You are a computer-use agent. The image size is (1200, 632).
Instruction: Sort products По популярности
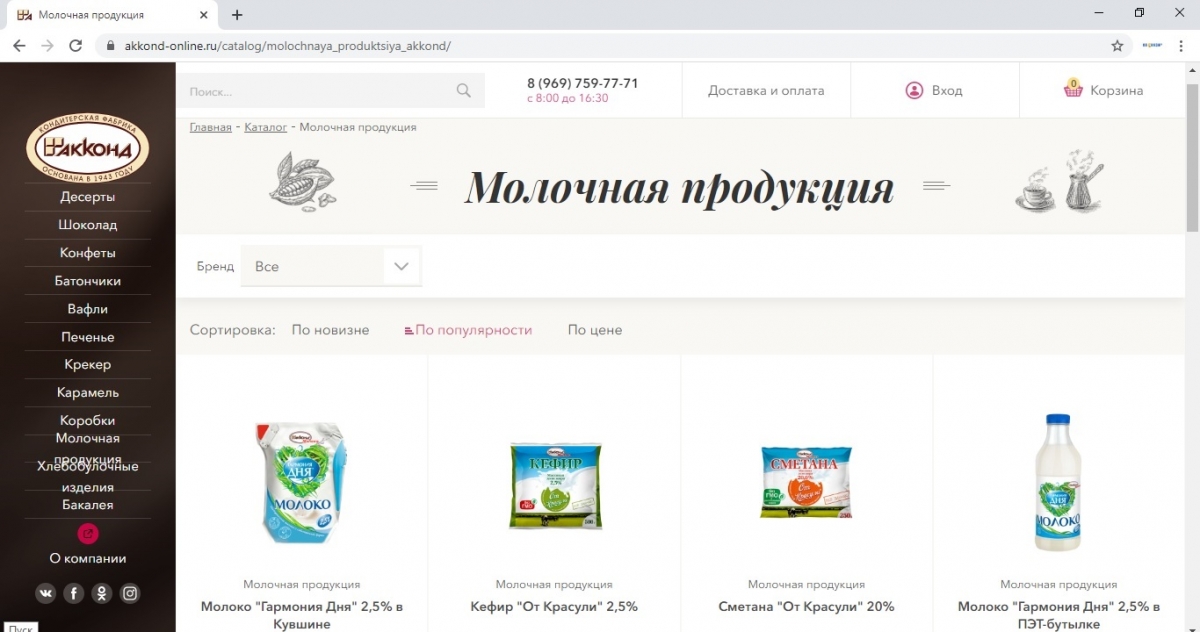pyautogui.click(x=468, y=330)
